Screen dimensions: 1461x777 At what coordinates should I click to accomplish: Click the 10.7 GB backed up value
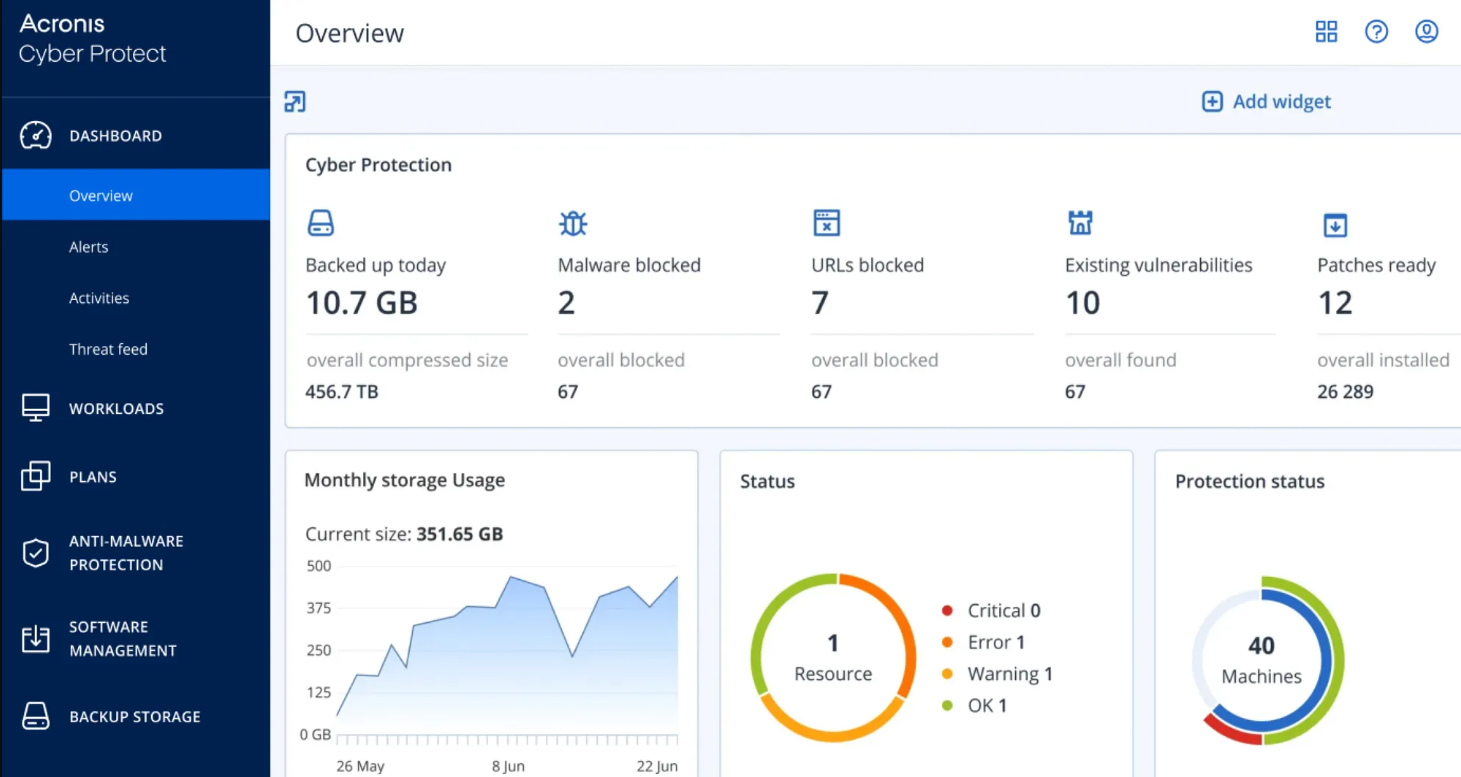point(361,302)
